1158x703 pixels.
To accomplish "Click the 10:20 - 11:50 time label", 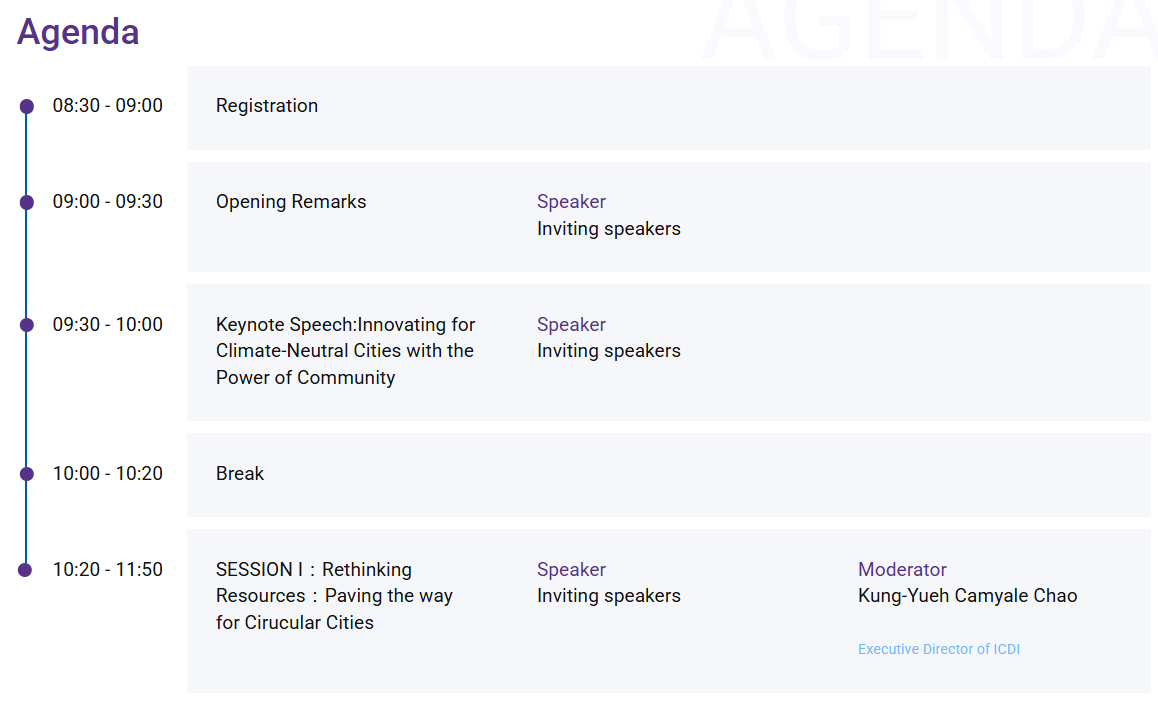I will click(x=108, y=569).
